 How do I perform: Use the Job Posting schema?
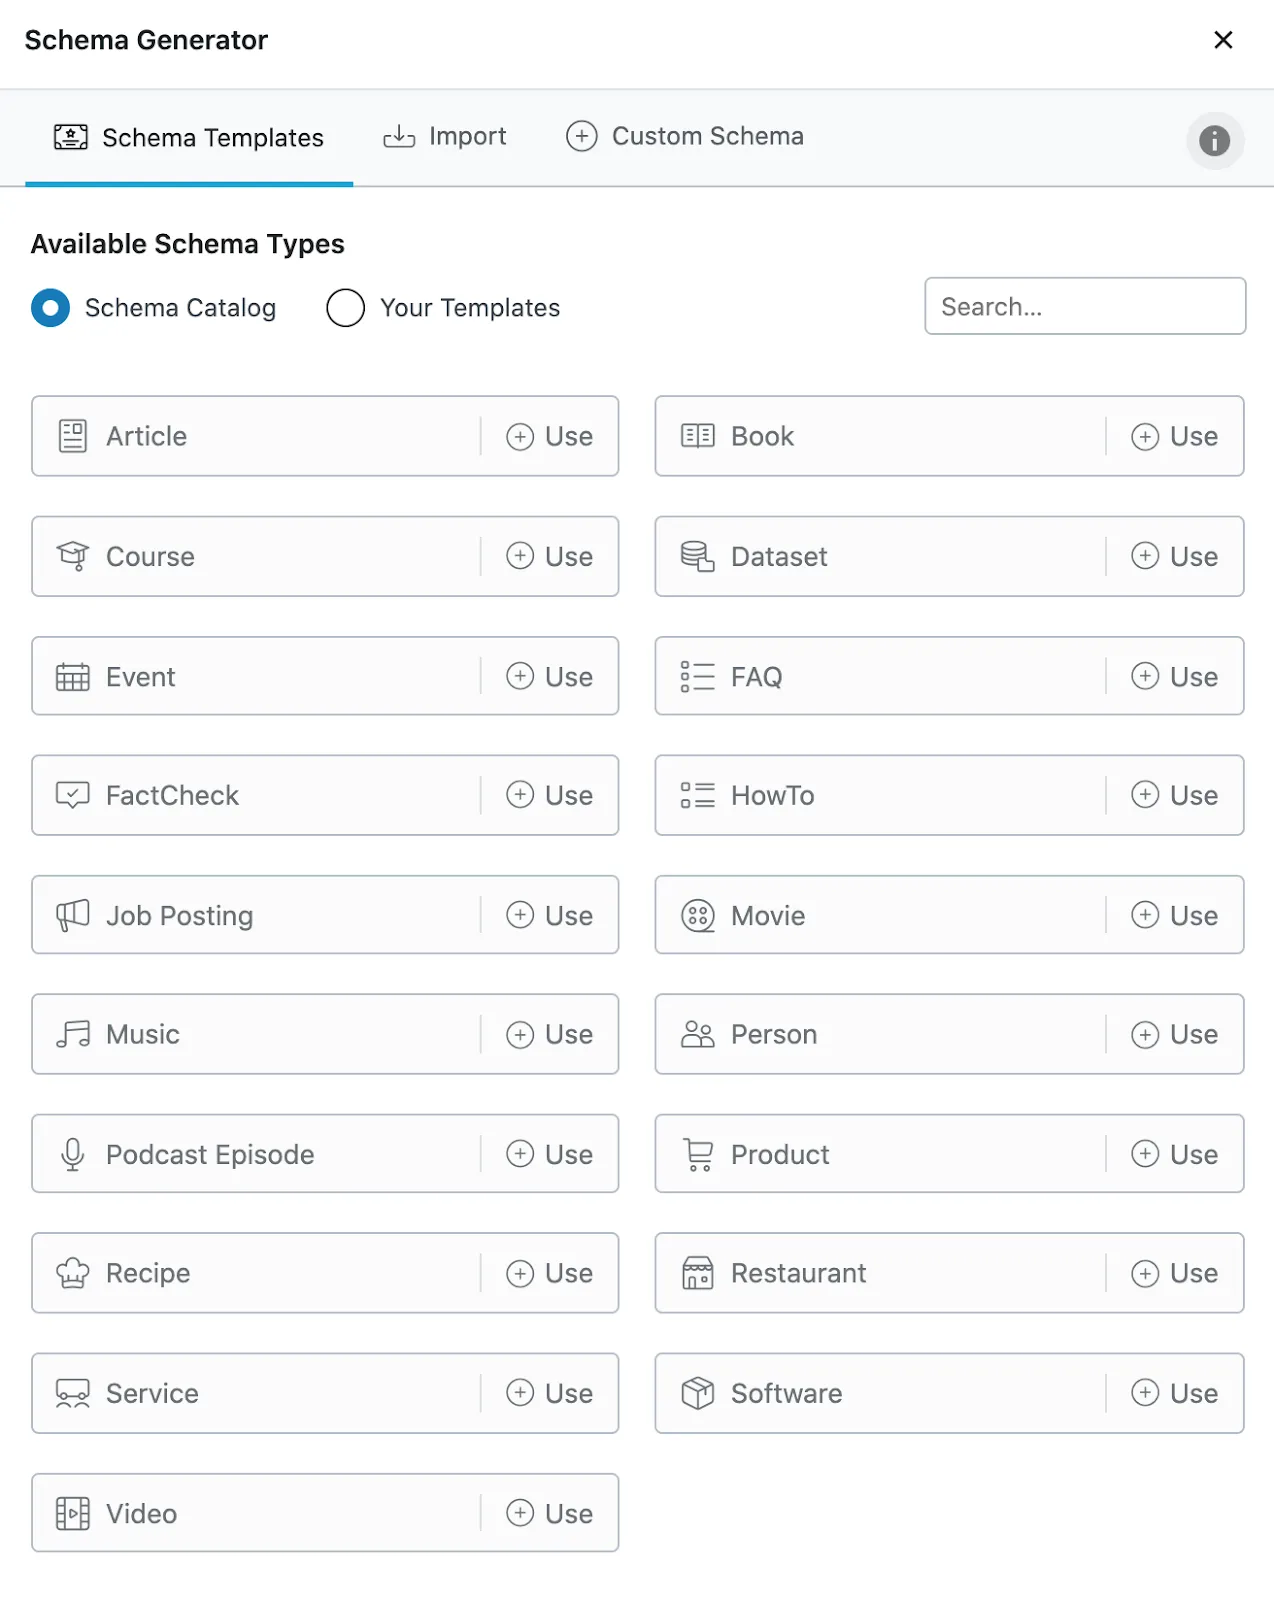[x=549, y=915]
